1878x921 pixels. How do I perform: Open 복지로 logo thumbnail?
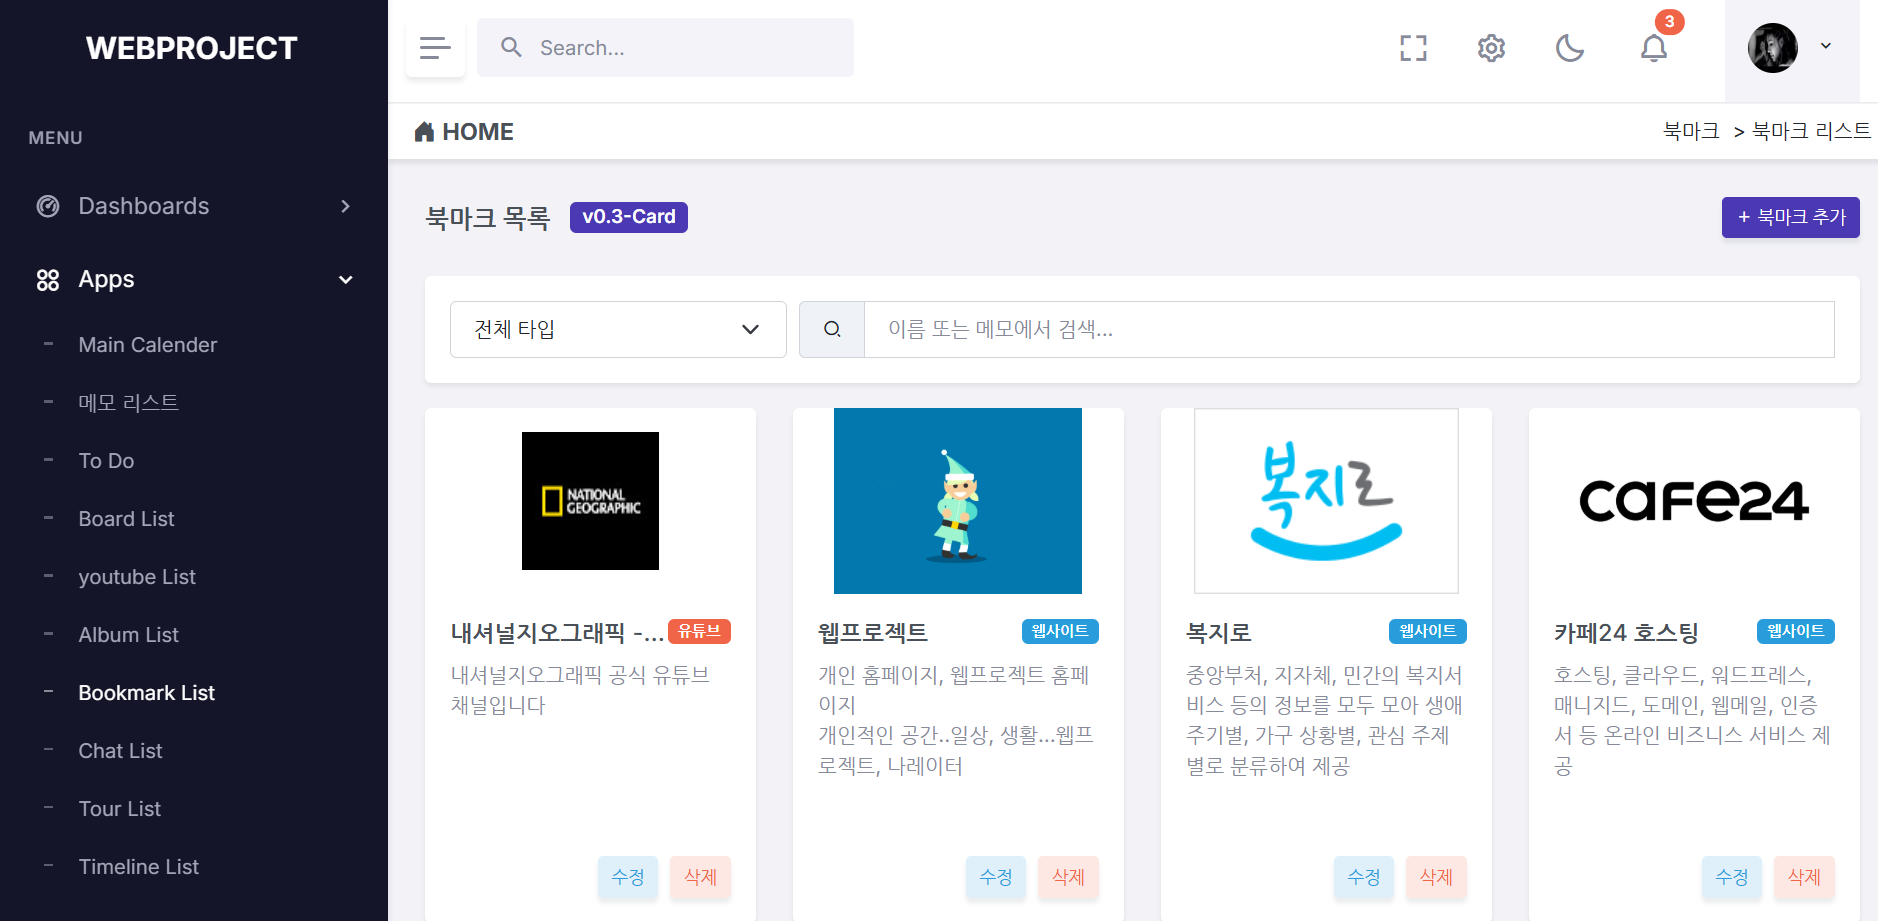click(1326, 501)
